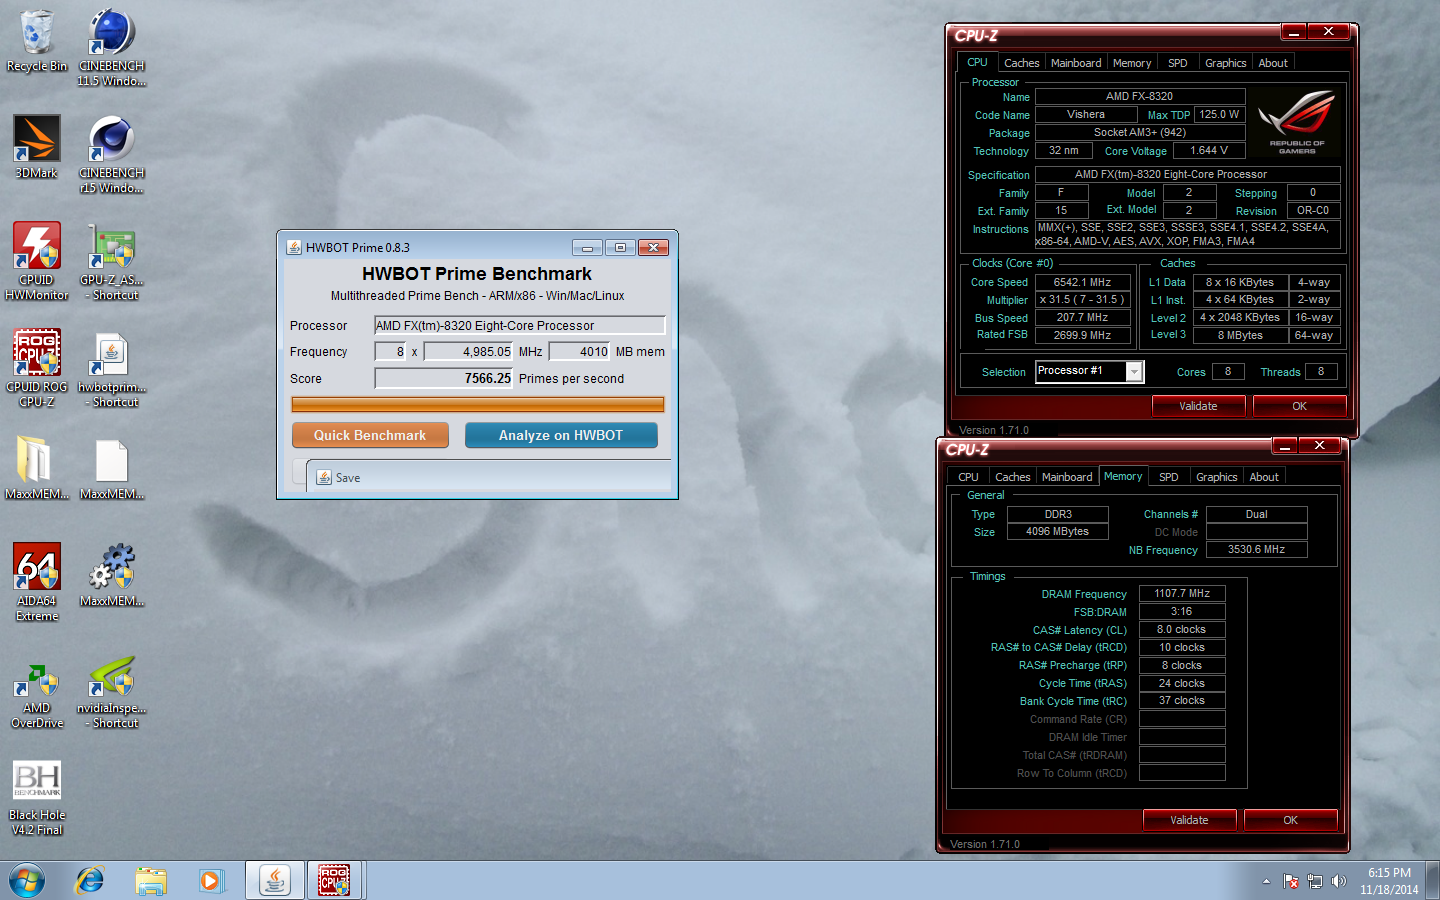Open network tray icon
Screen dimensions: 1440x900
point(1315,881)
